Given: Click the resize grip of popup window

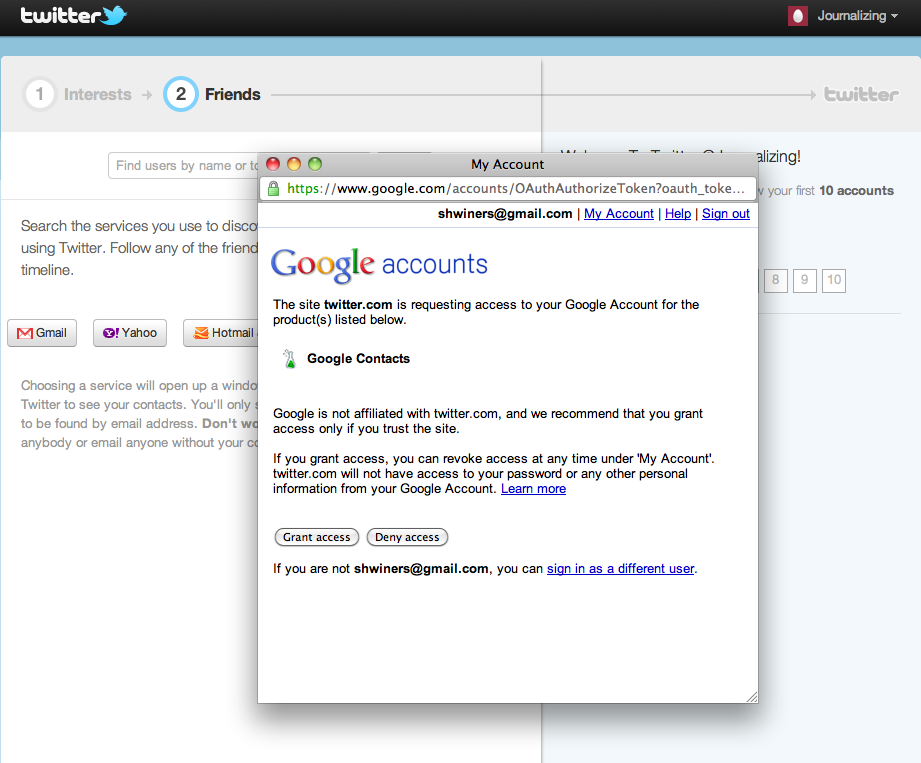Looking at the screenshot, I should coord(751,697).
